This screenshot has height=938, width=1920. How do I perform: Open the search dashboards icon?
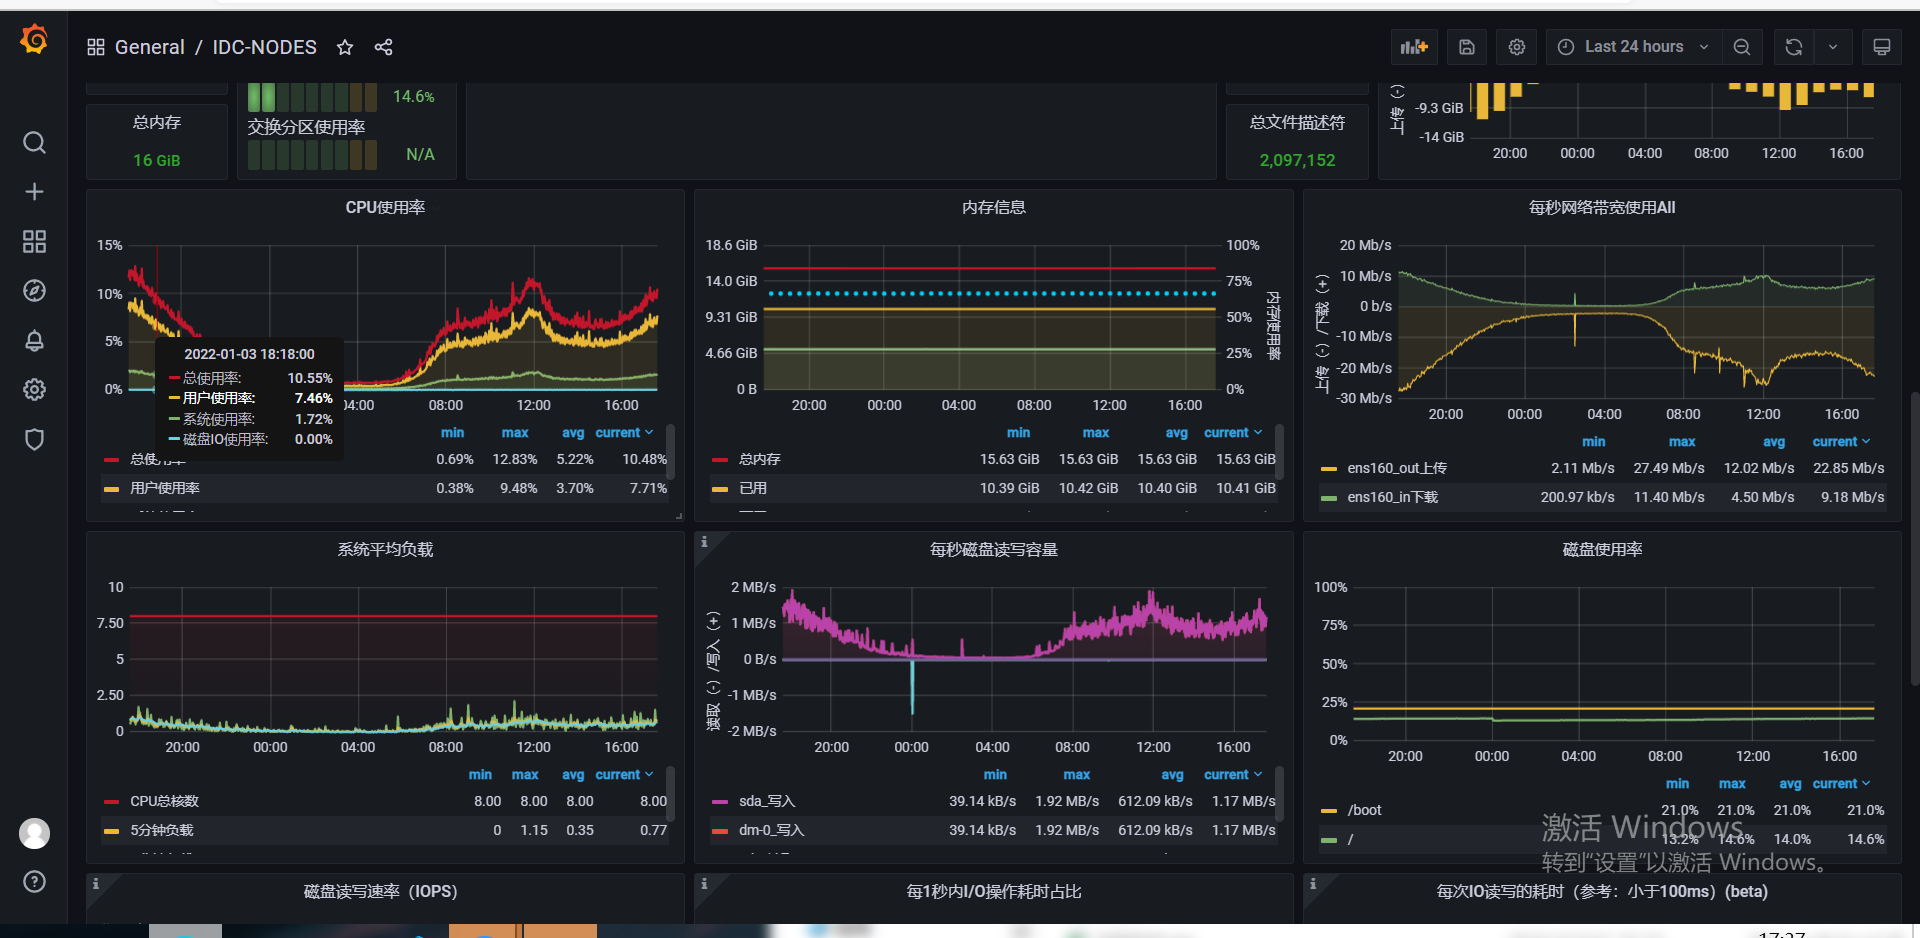click(x=34, y=143)
